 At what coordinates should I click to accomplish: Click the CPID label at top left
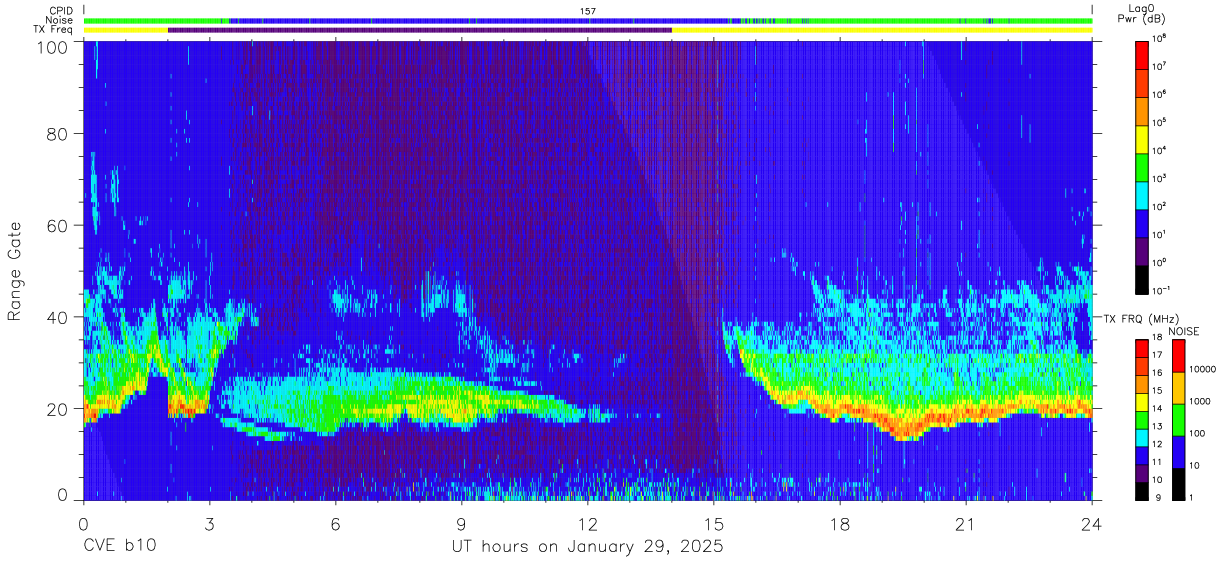[x=60, y=11]
